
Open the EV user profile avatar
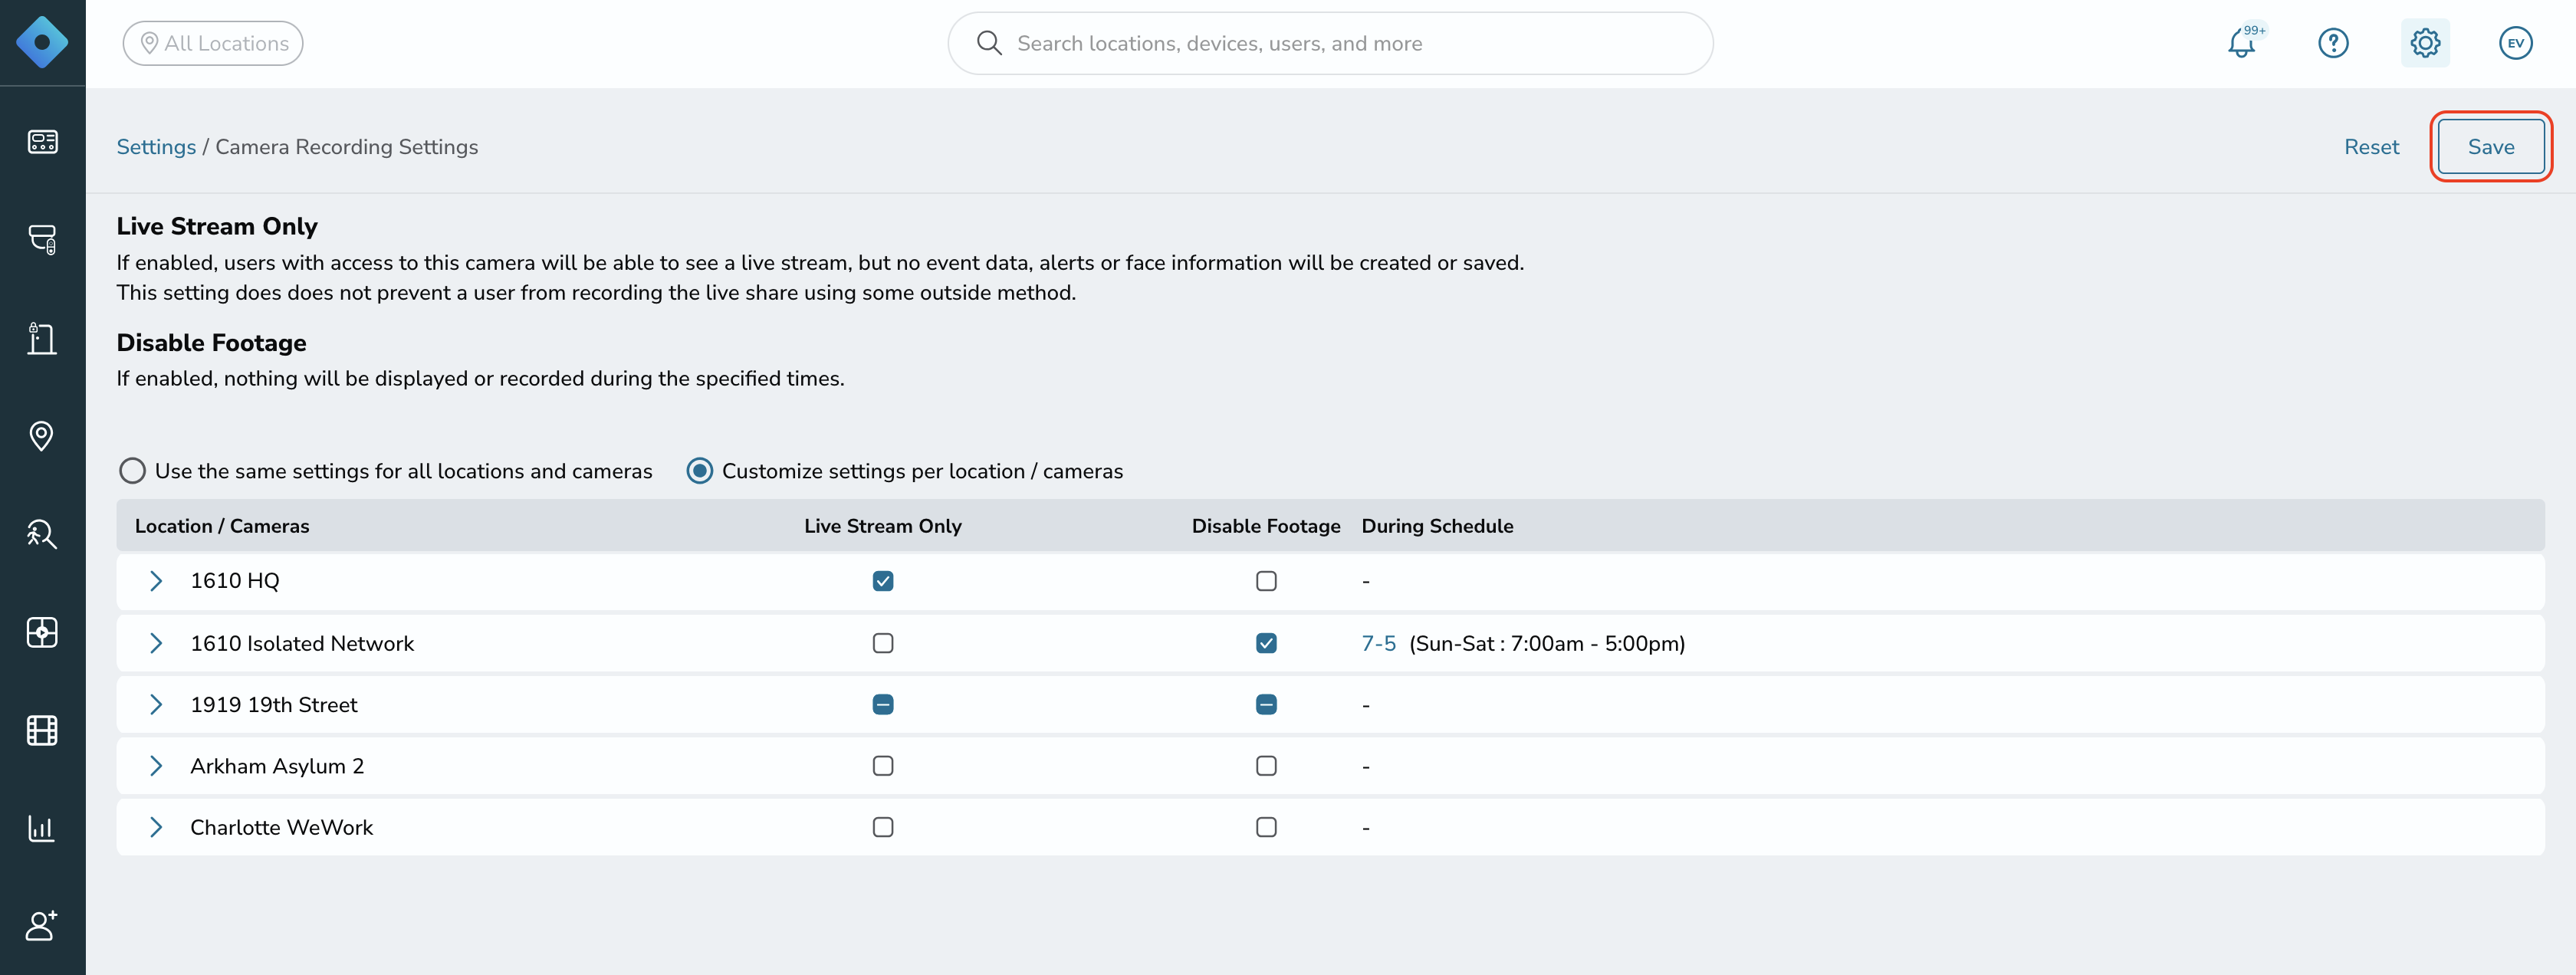pyautogui.click(x=2515, y=43)
